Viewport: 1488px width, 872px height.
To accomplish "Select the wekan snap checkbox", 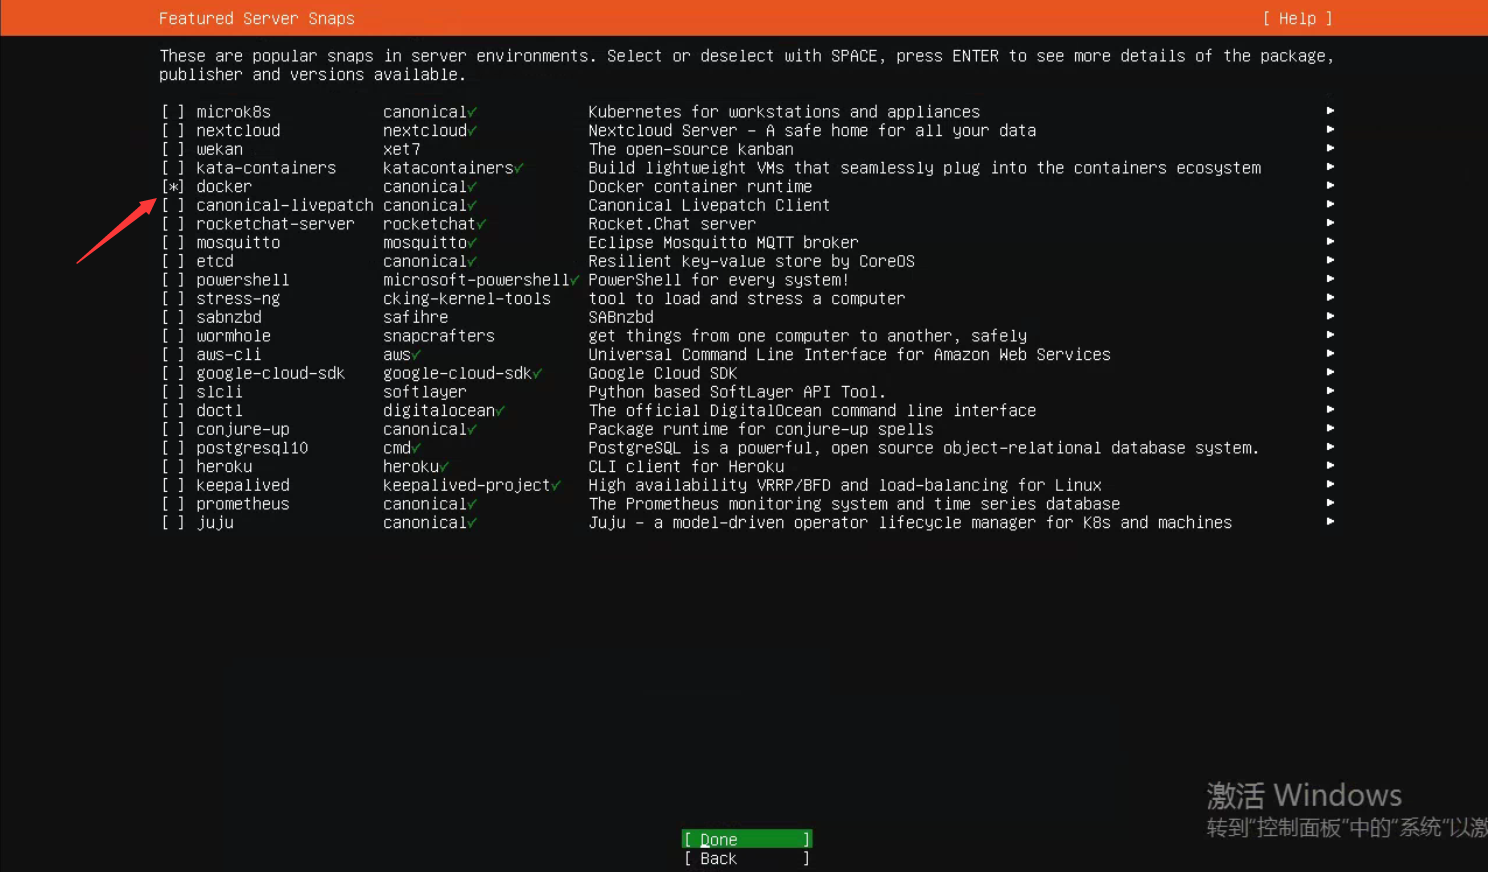I will pyautogui.click(x=173, y=150).
